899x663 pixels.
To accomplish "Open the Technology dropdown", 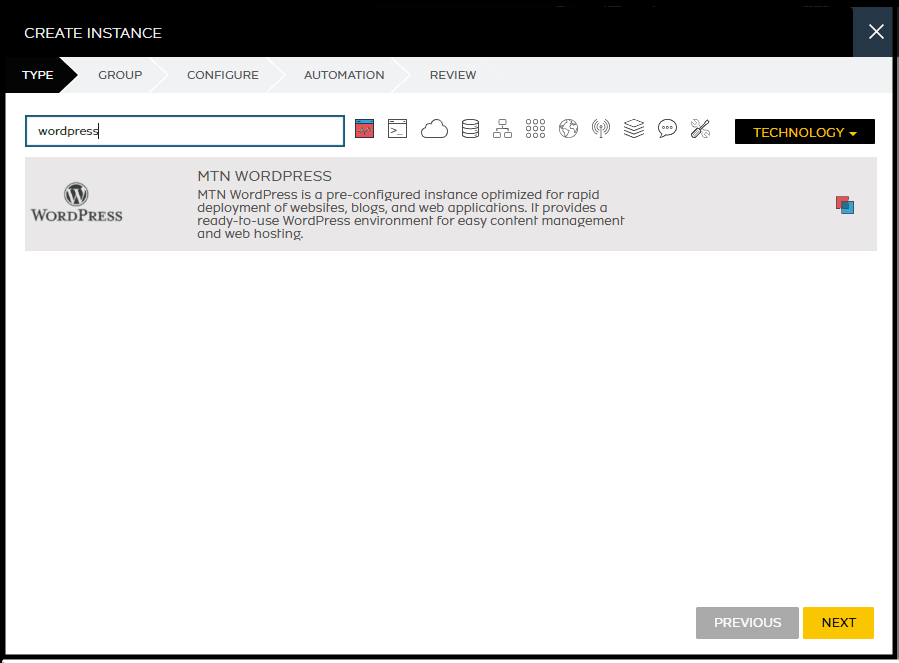I will point(804,132).
